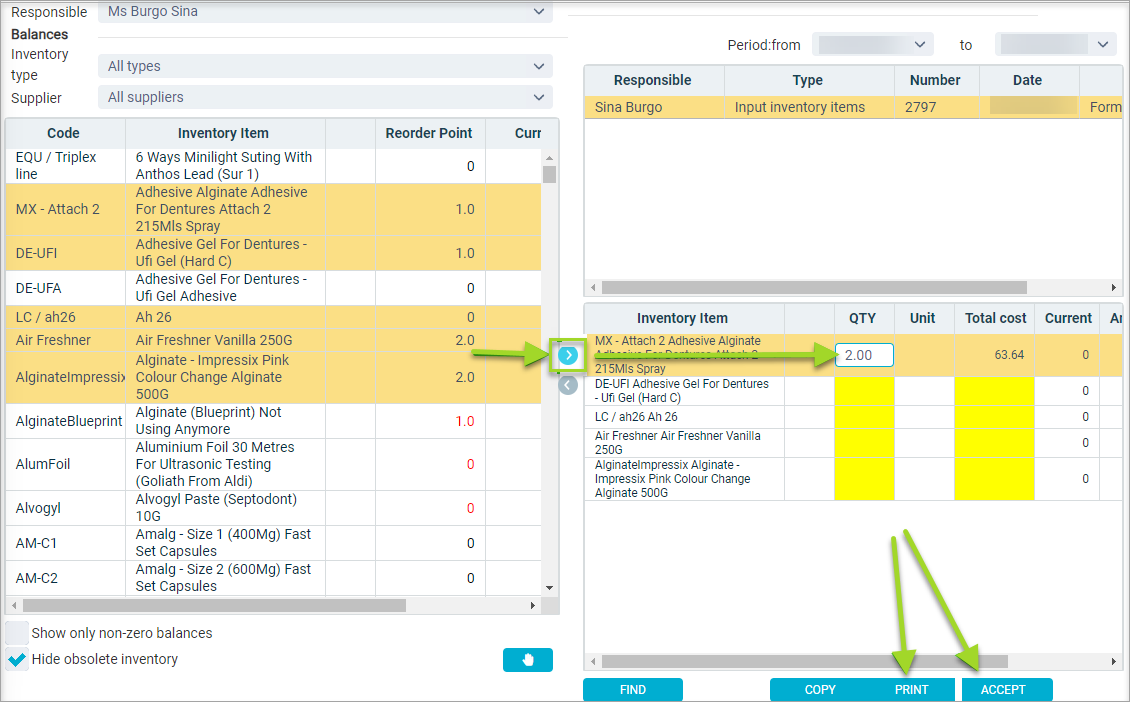This screenshot has width=1130, height=702.
Task: Click the FIND button
Action: tap(633, 690)
